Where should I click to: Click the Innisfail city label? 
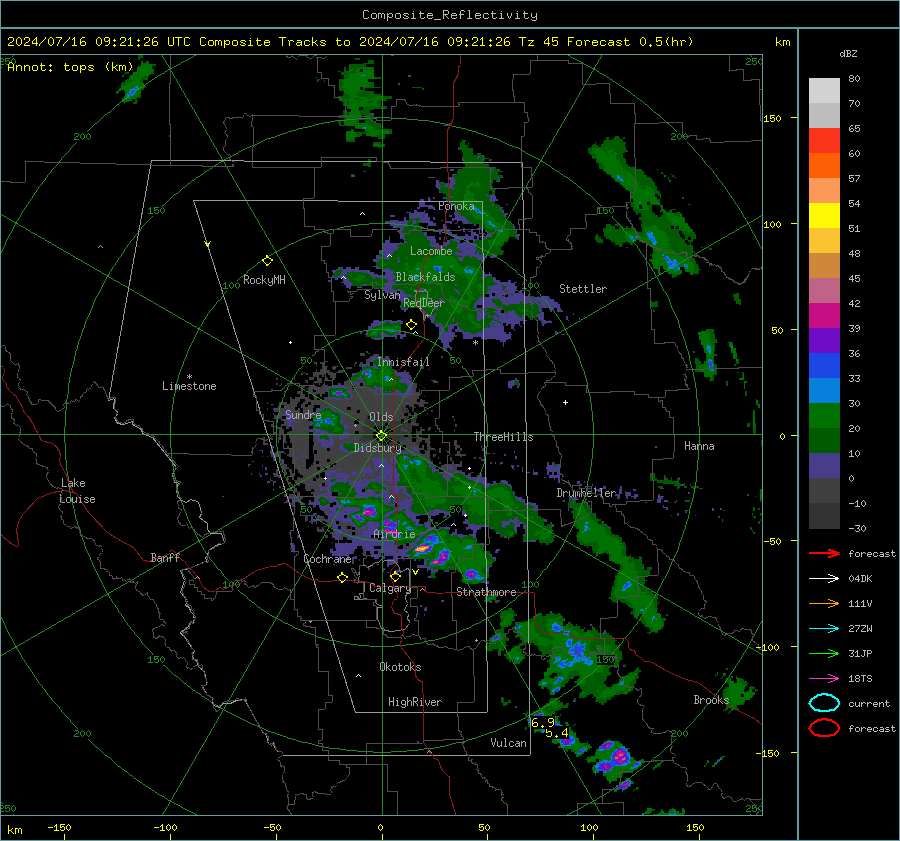(x=403, y=362)
